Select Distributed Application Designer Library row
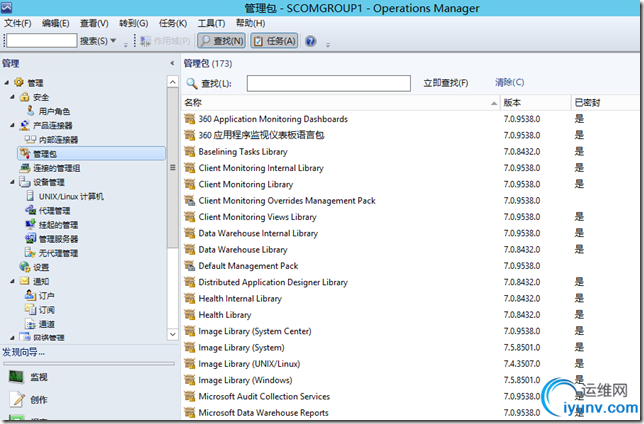 pyautogui.click(x=409, y=282)
